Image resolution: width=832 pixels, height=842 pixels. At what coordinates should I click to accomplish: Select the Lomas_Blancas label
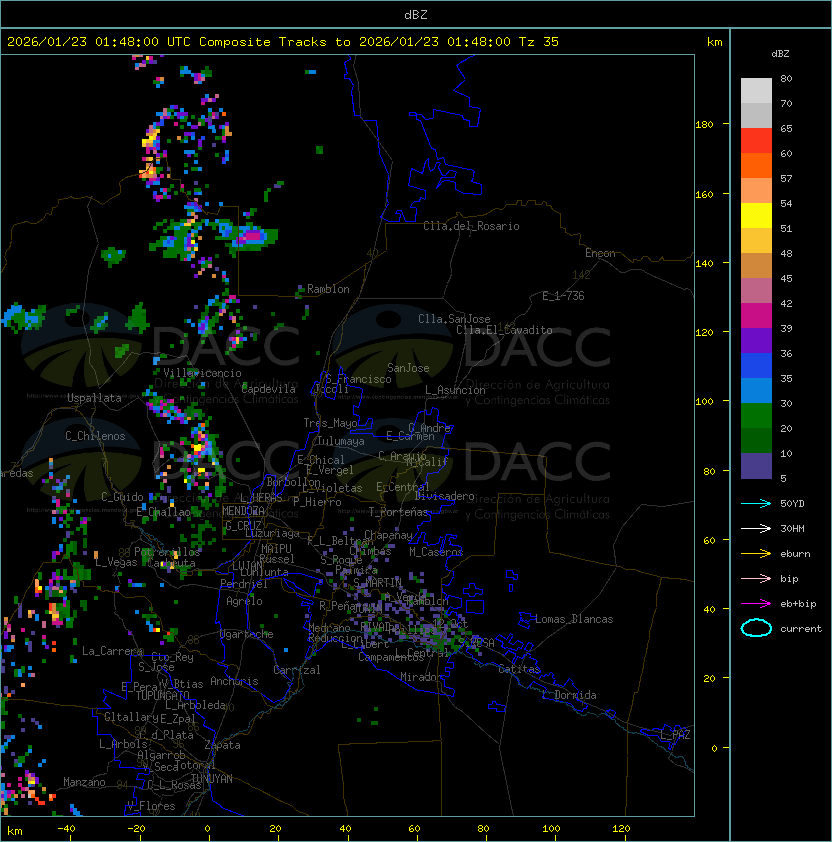(x=574, y=619)
